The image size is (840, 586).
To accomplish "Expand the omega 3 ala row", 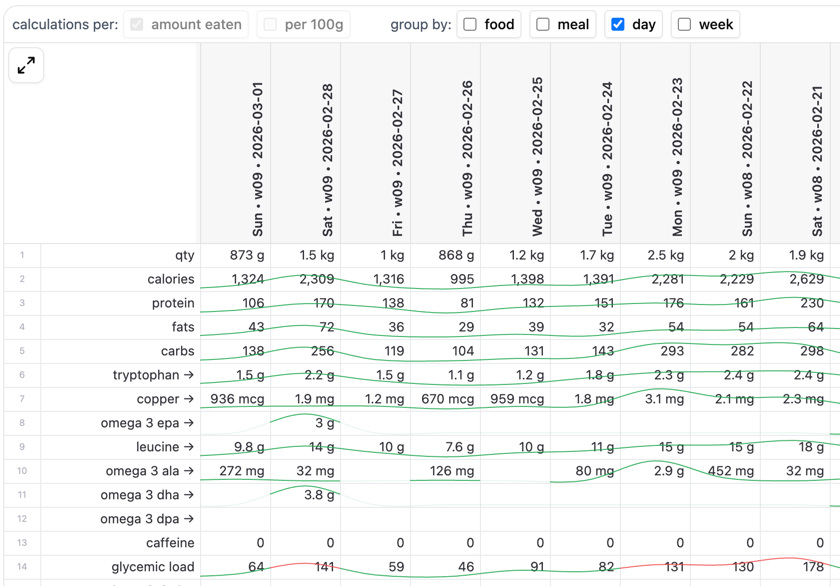I will 149,471.
